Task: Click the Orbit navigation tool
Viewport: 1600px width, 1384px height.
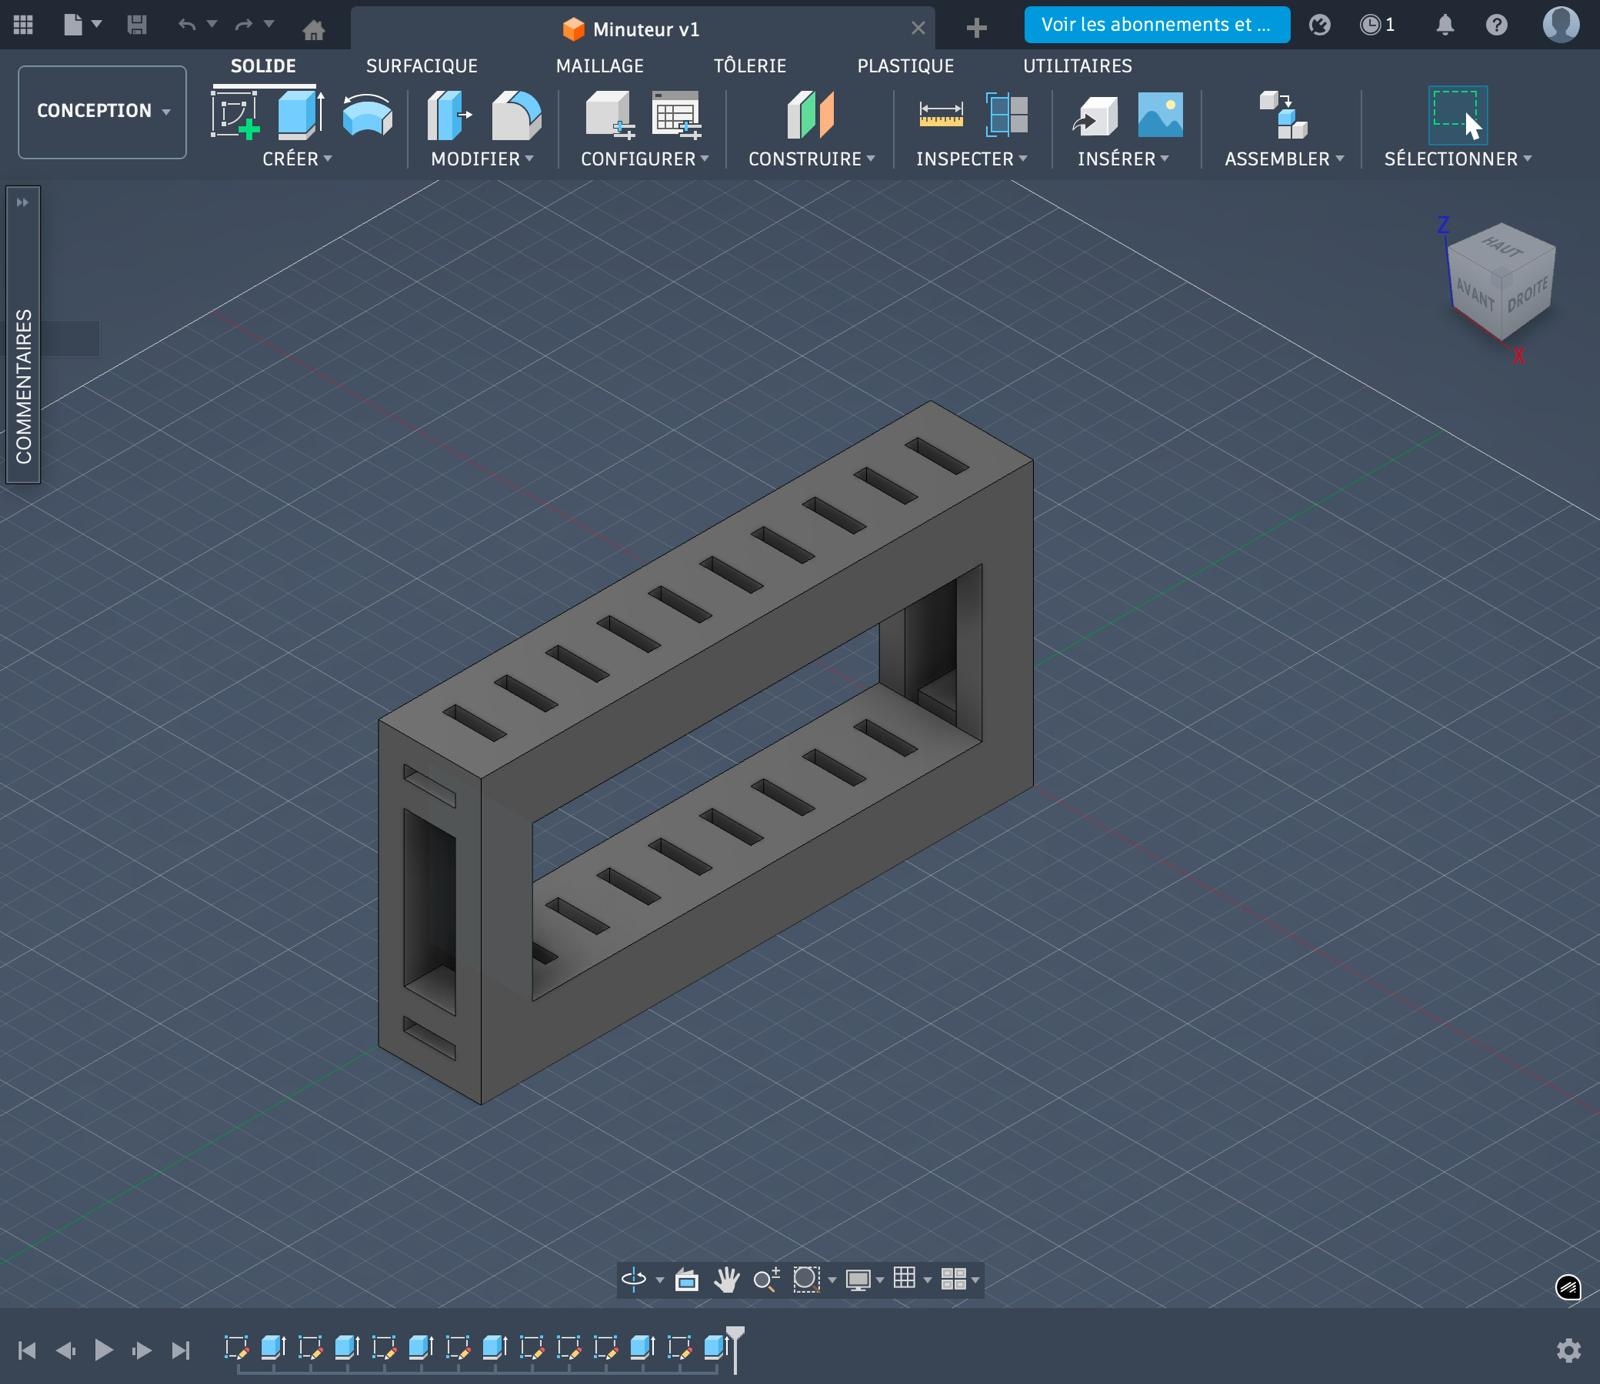Action: click(634, 1279)
